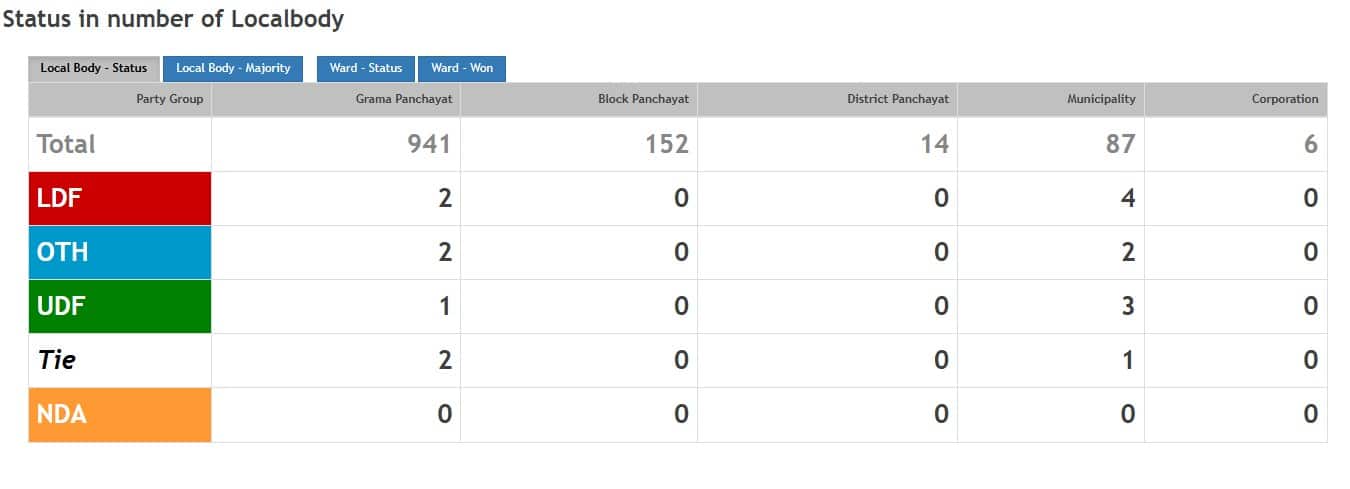The height and width of the screenshot is (489, 1350).
Task: Click the Block Panchayat column header
Action: tap(643, 99)
